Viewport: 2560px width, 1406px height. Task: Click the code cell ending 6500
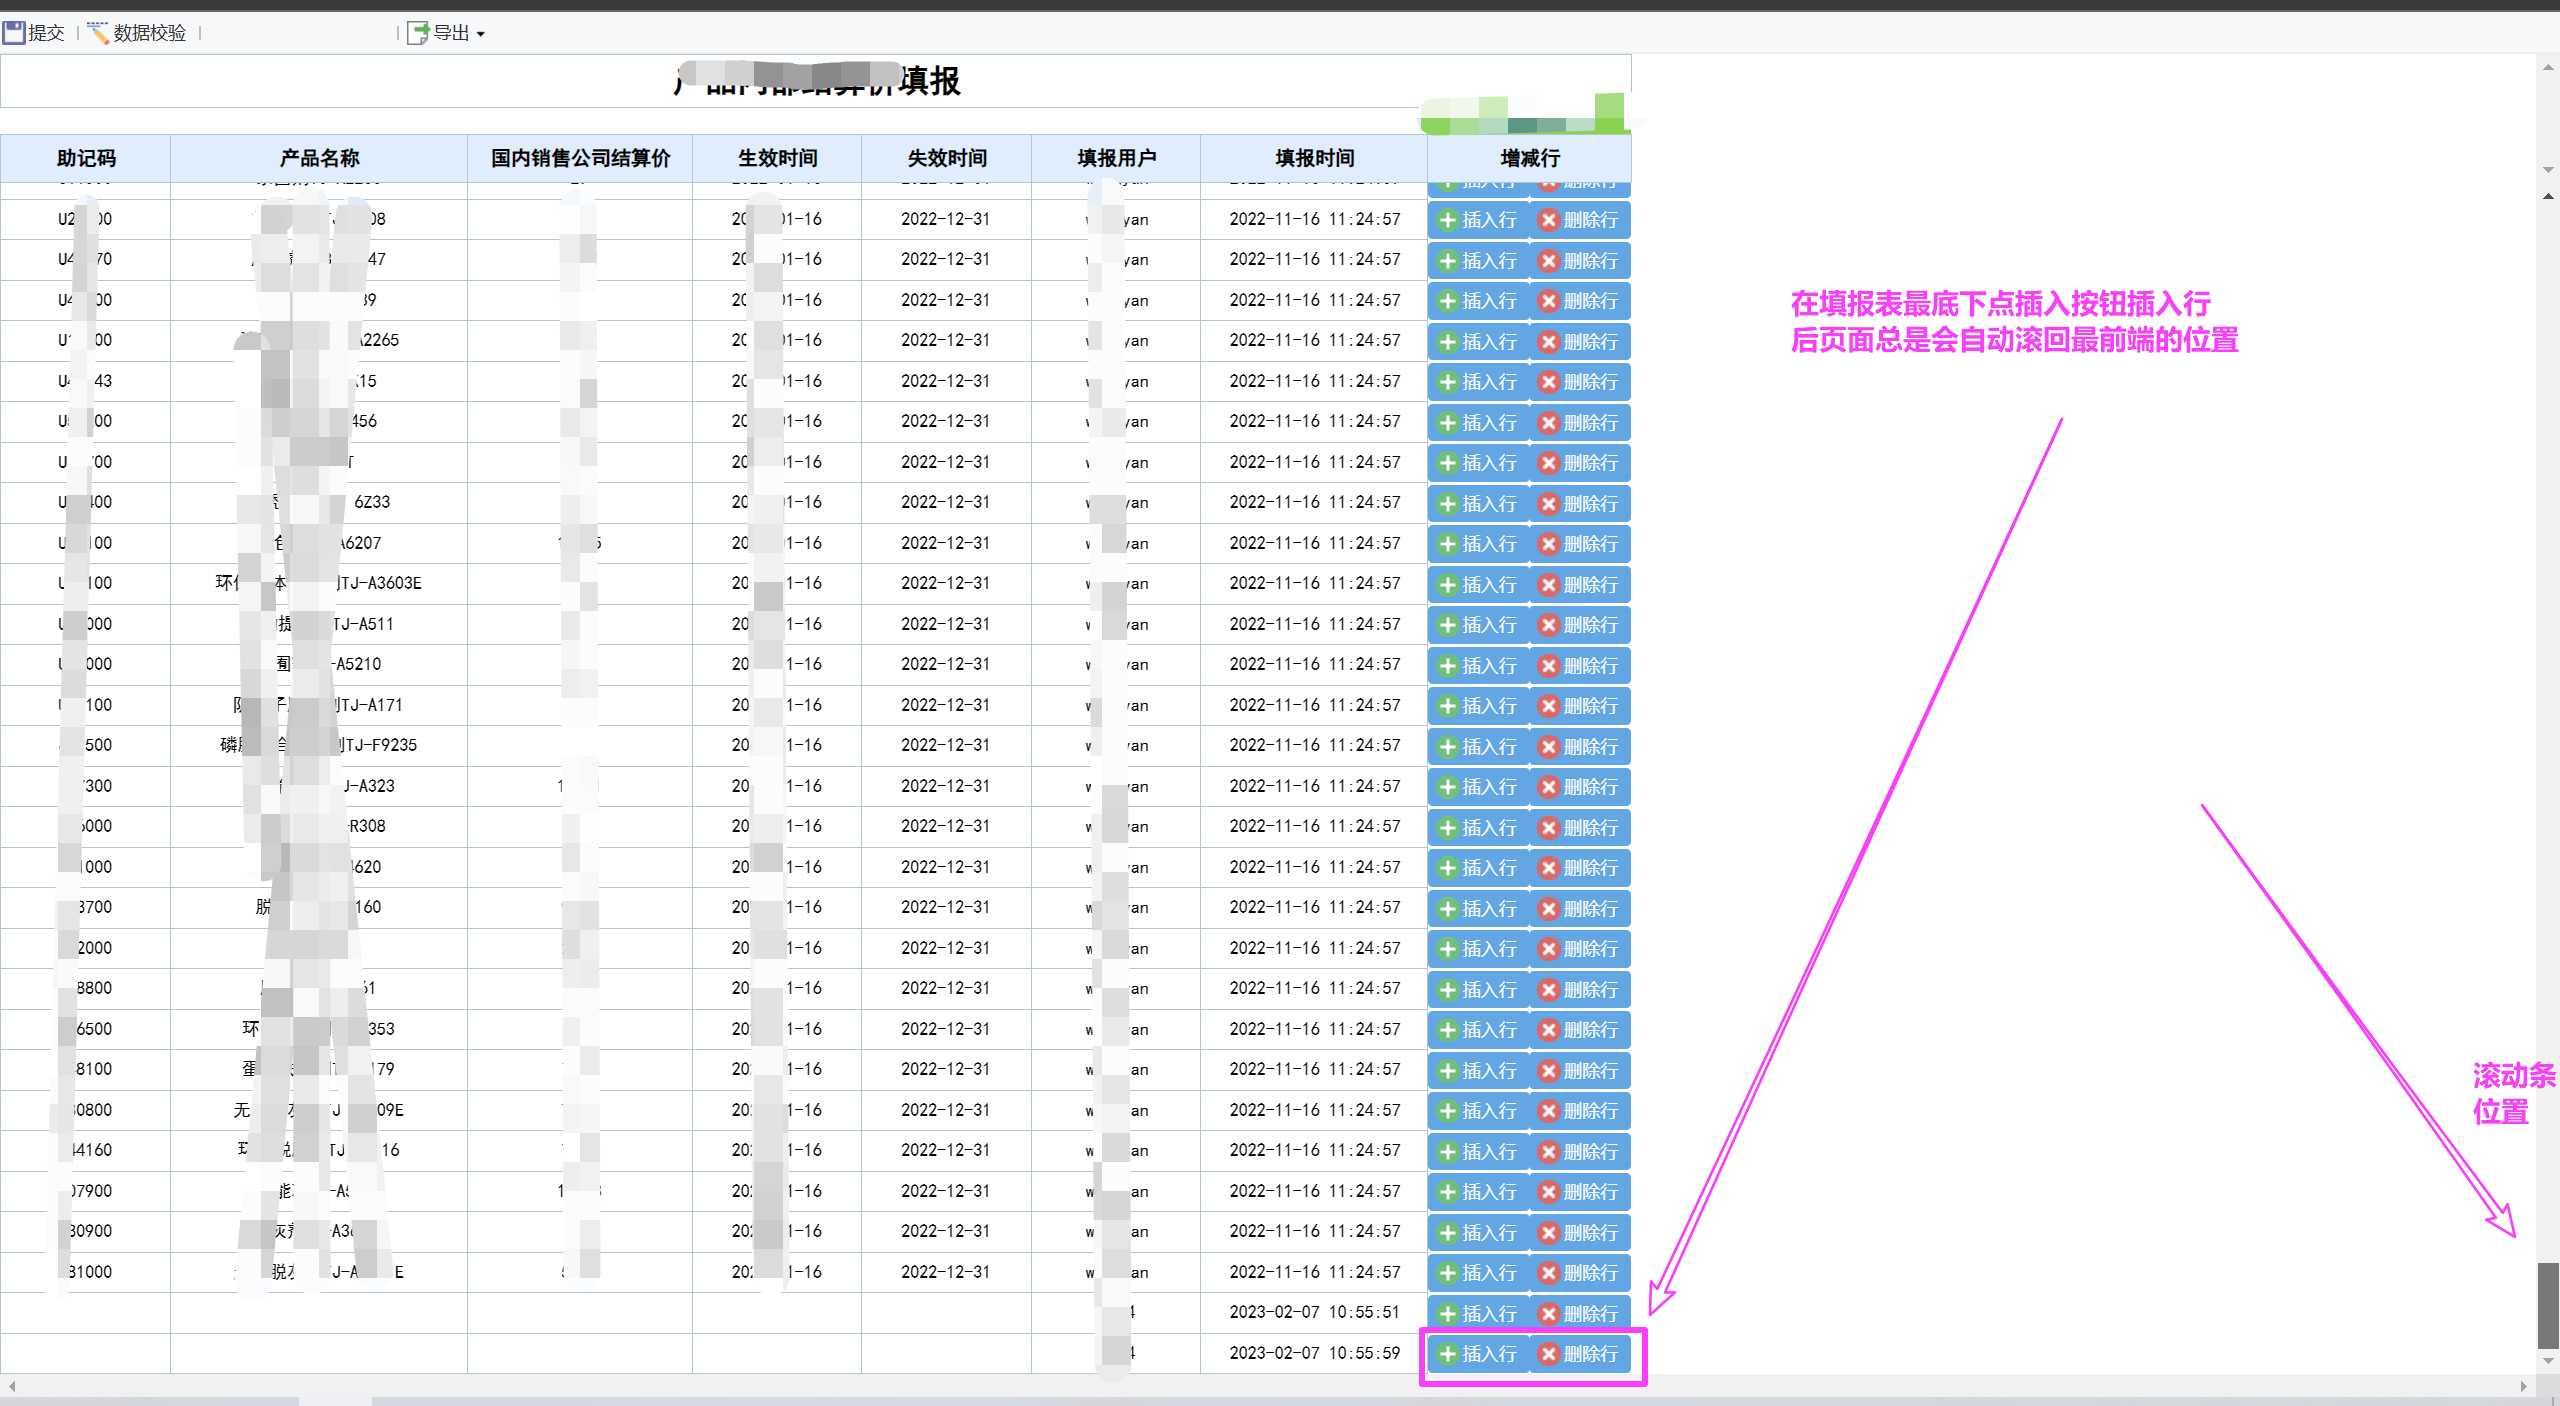86,1029
